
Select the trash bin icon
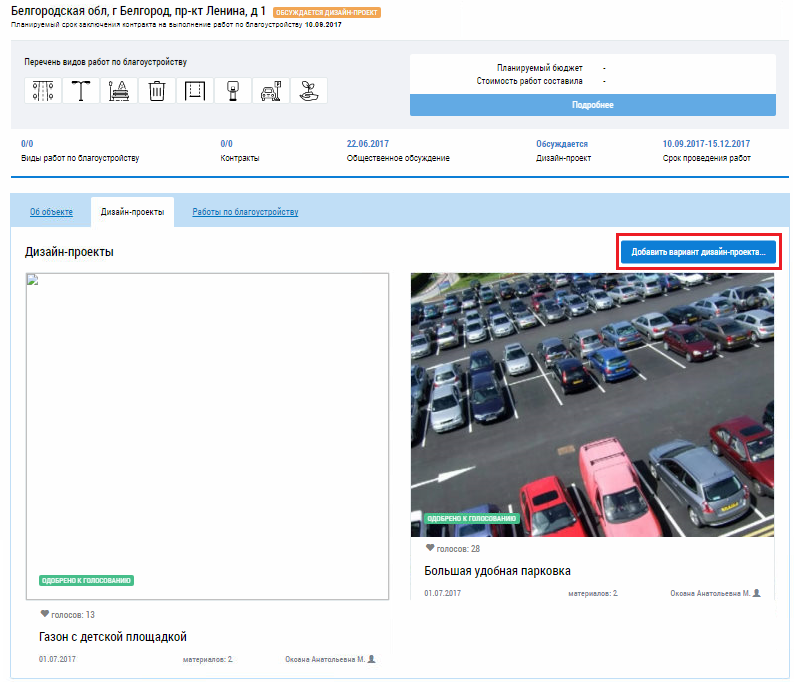point(157,91)
